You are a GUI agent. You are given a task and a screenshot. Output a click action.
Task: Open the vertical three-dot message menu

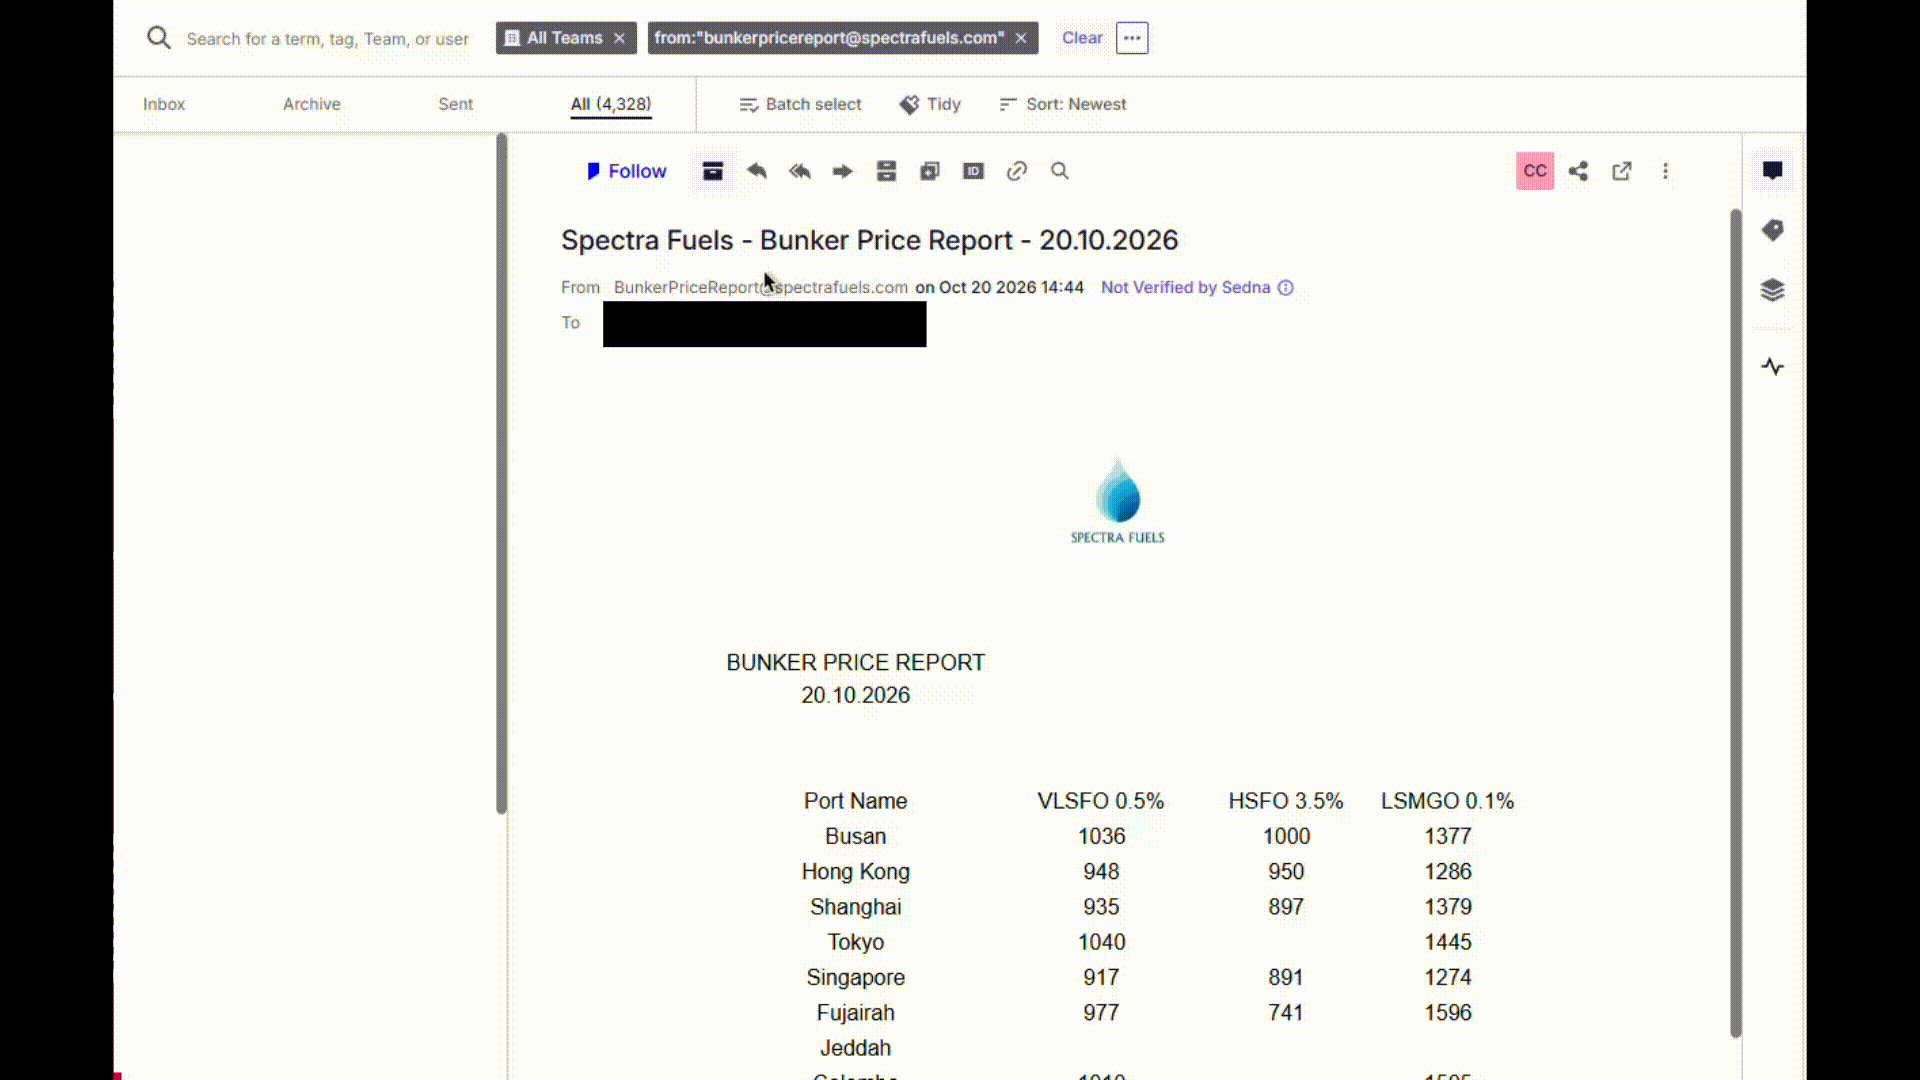[x=1665, y=171]
